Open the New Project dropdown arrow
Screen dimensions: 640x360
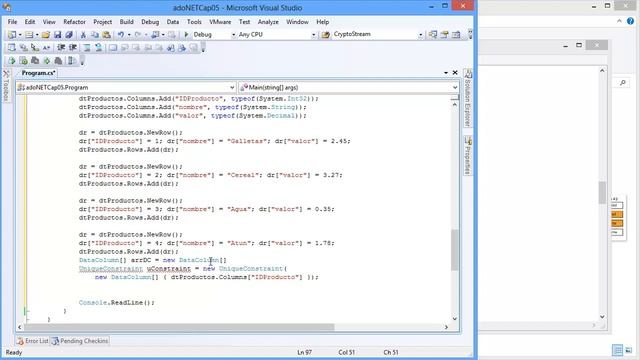(20, 35)
